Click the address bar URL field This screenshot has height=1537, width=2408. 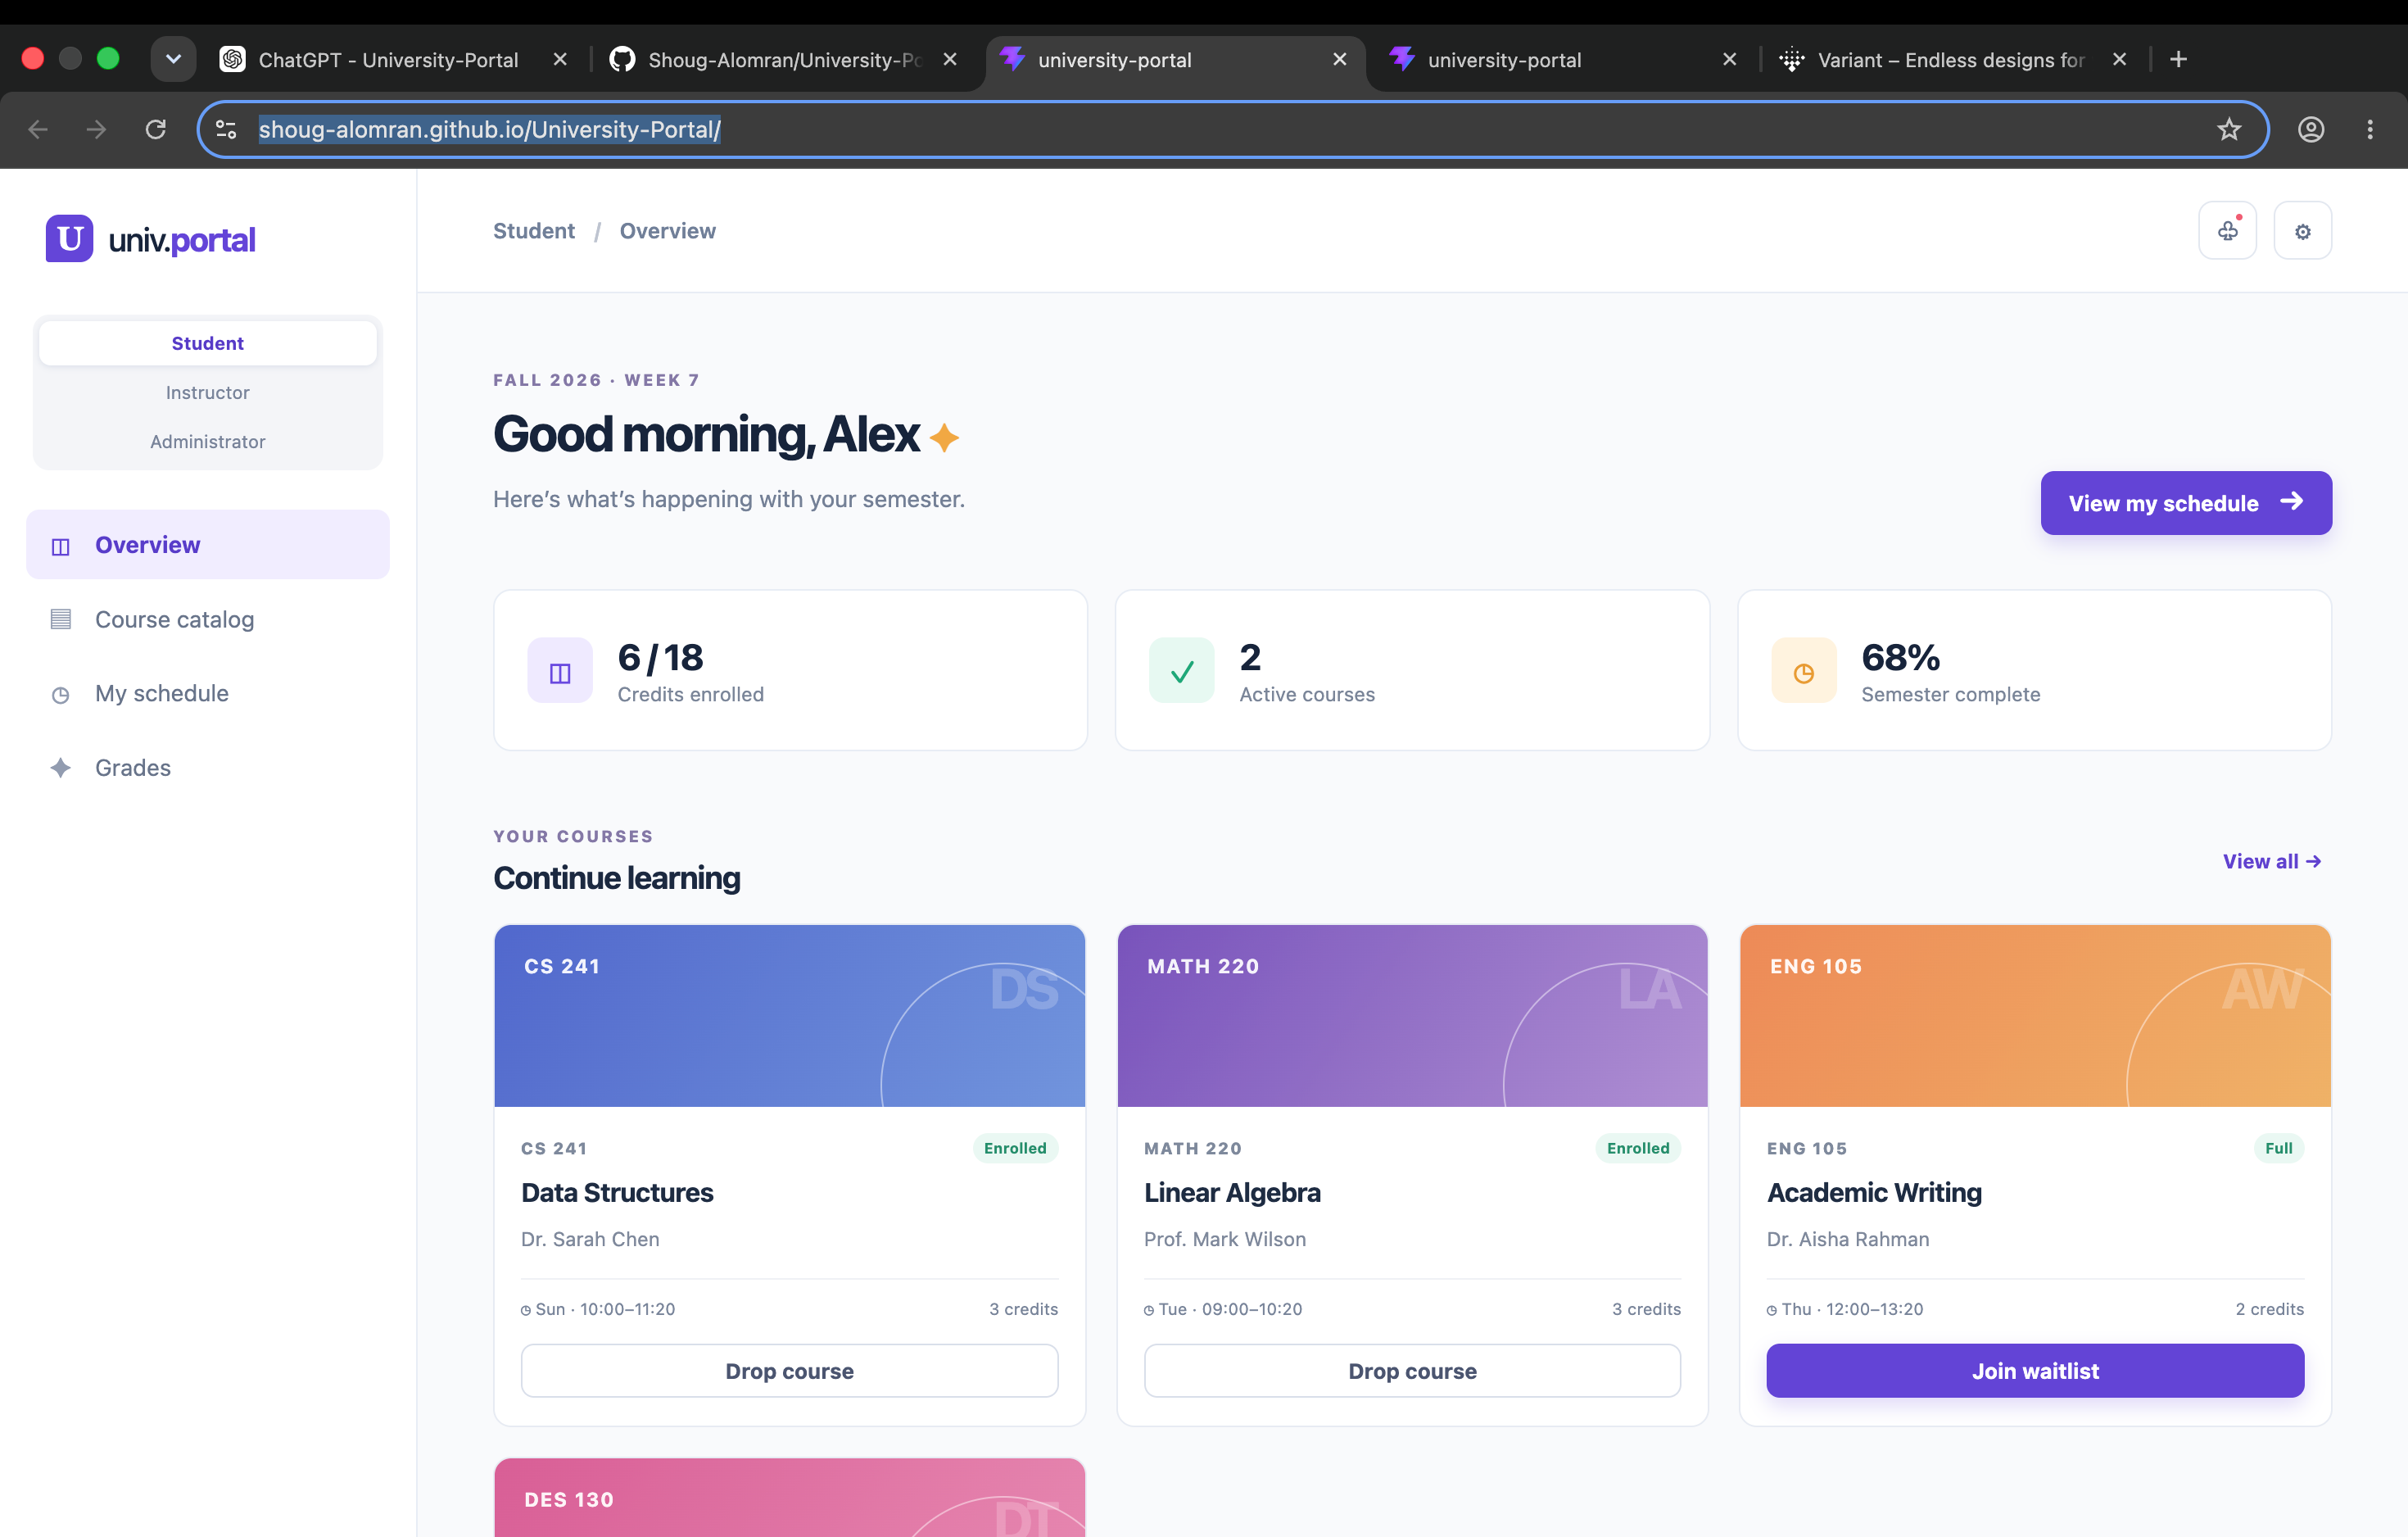point(1232,129)
